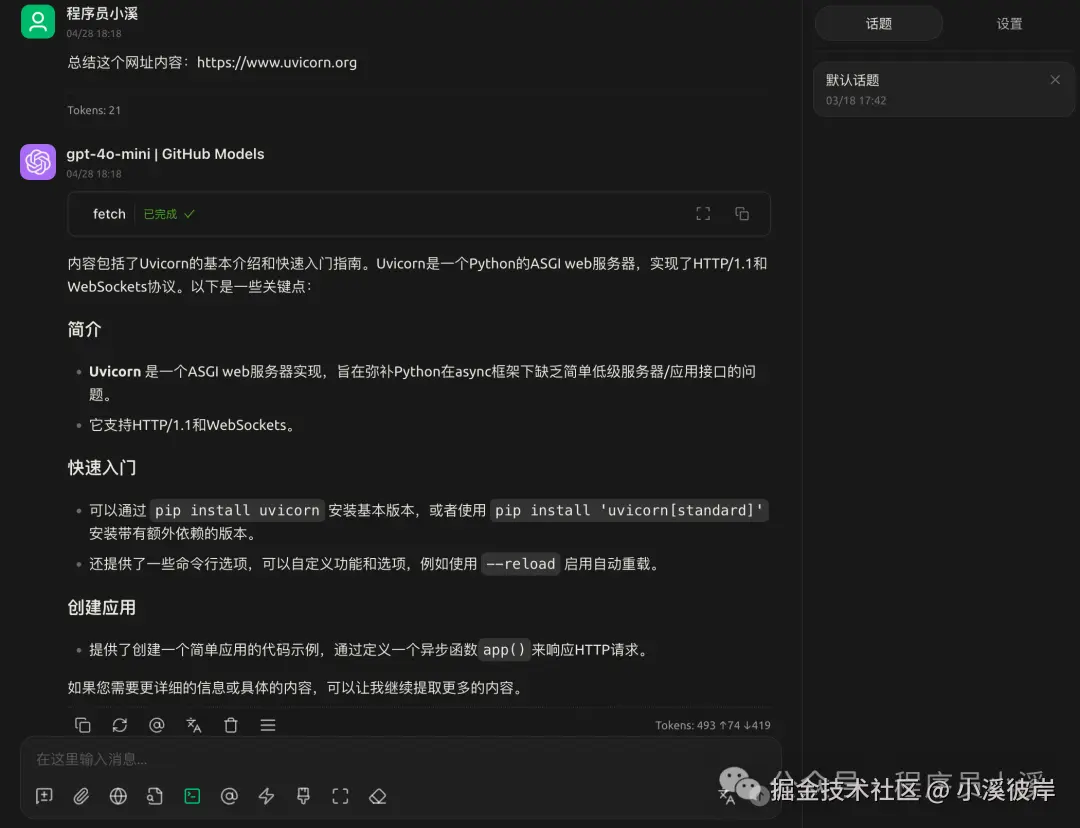Select the 默认话题 topic
Screen dimensions: 1080x828
pyautogui.click(x=944, y=90)
